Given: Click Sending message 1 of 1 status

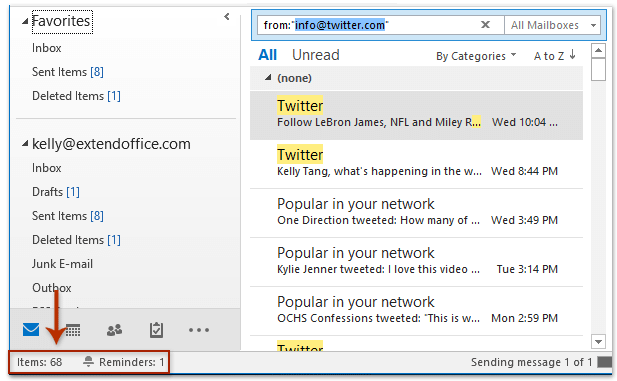Looking at the screenshot, I should click(x=531, y=362).
